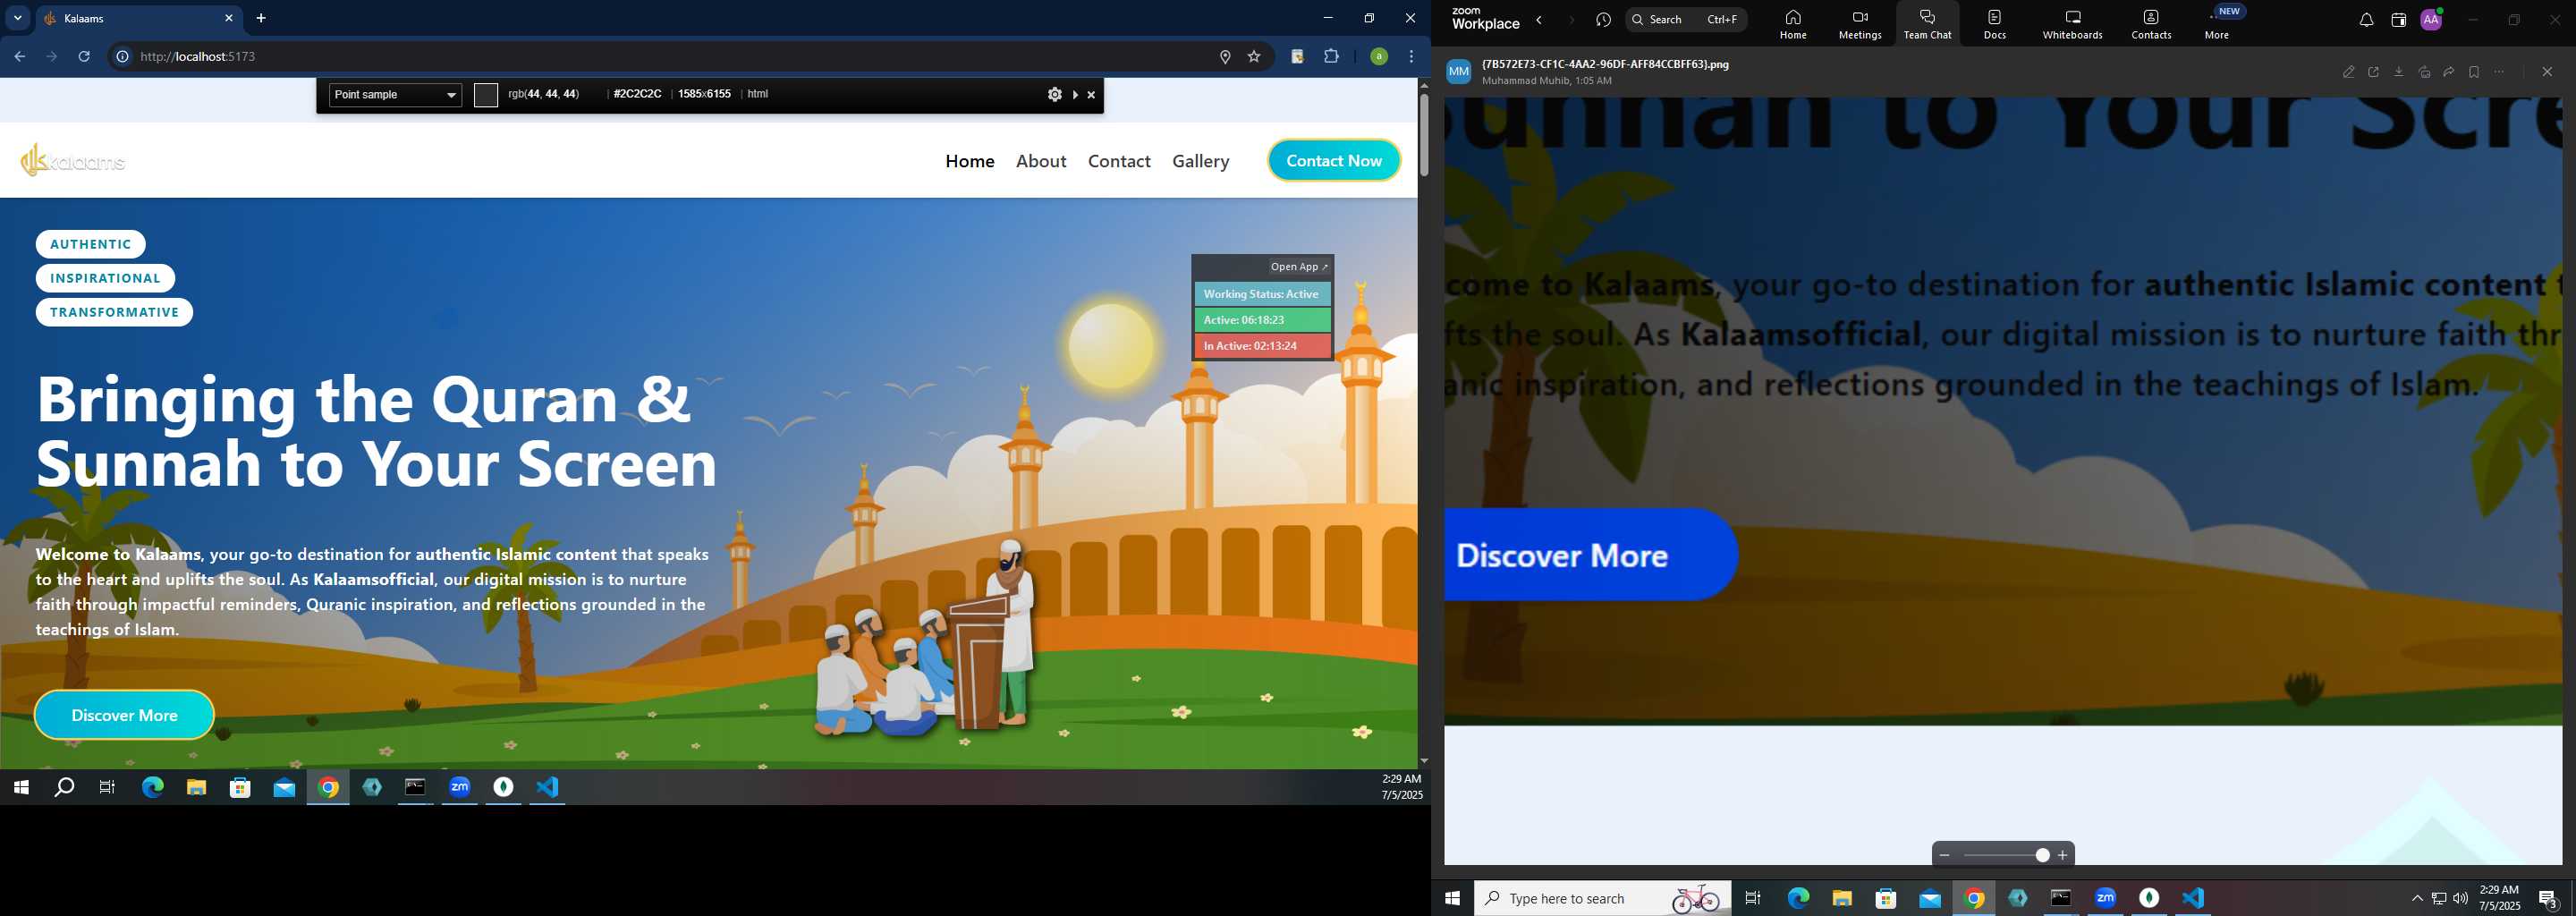Open the Contacts tab in Zoom

pyautogui.click(x=2151, y=24)
